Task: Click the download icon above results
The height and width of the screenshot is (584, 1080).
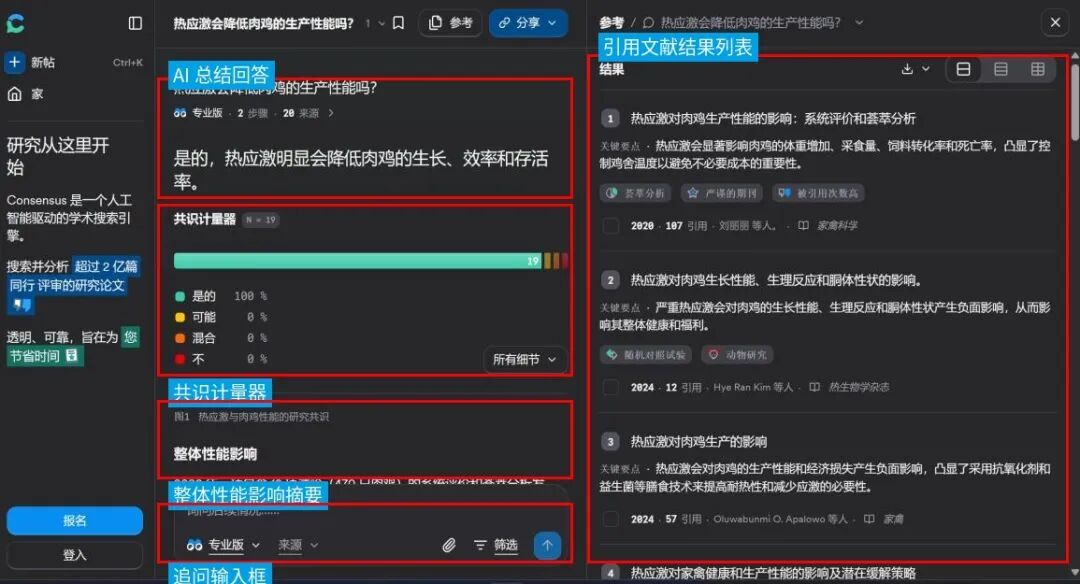Action: 908,69
